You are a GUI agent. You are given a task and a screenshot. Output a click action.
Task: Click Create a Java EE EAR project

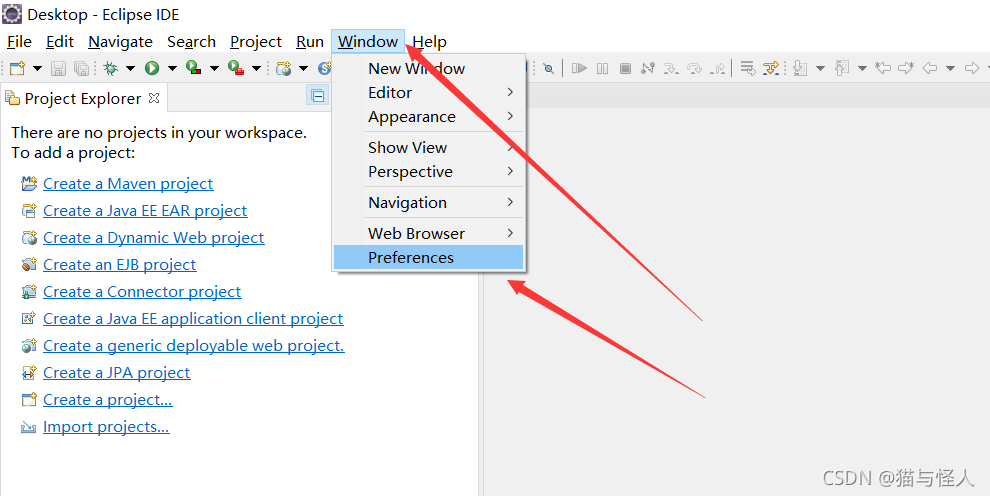click(145, 211)
